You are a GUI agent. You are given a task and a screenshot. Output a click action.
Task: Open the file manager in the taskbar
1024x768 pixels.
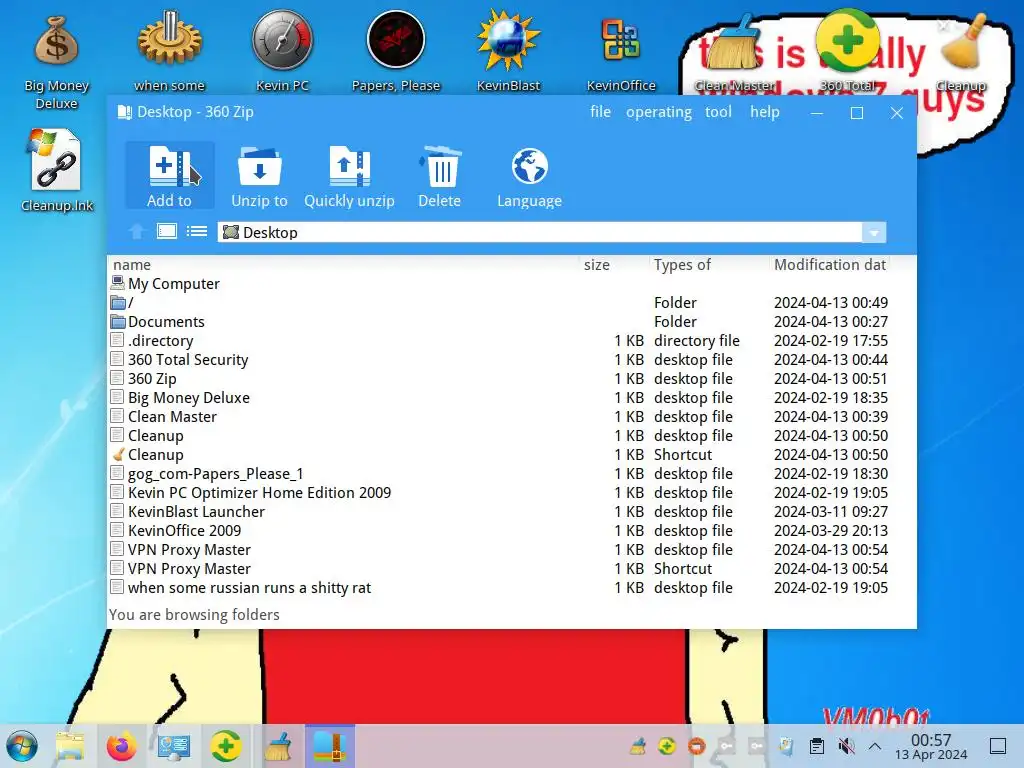[x=70, y=746]
